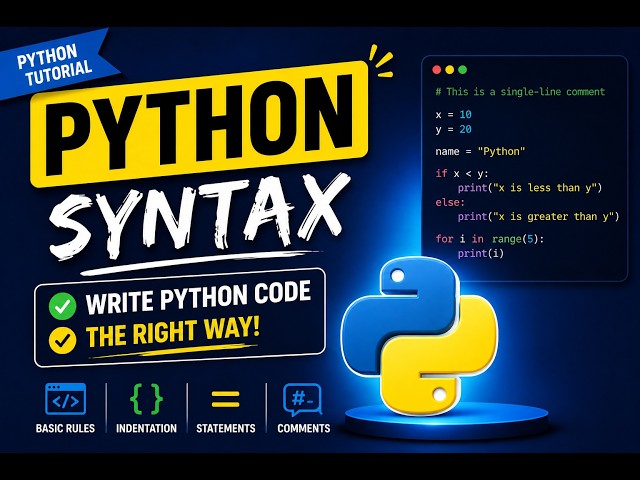Screen dimensions: 640x480
Task: Click the red dot in code window
Action: (x=436, y=70)
